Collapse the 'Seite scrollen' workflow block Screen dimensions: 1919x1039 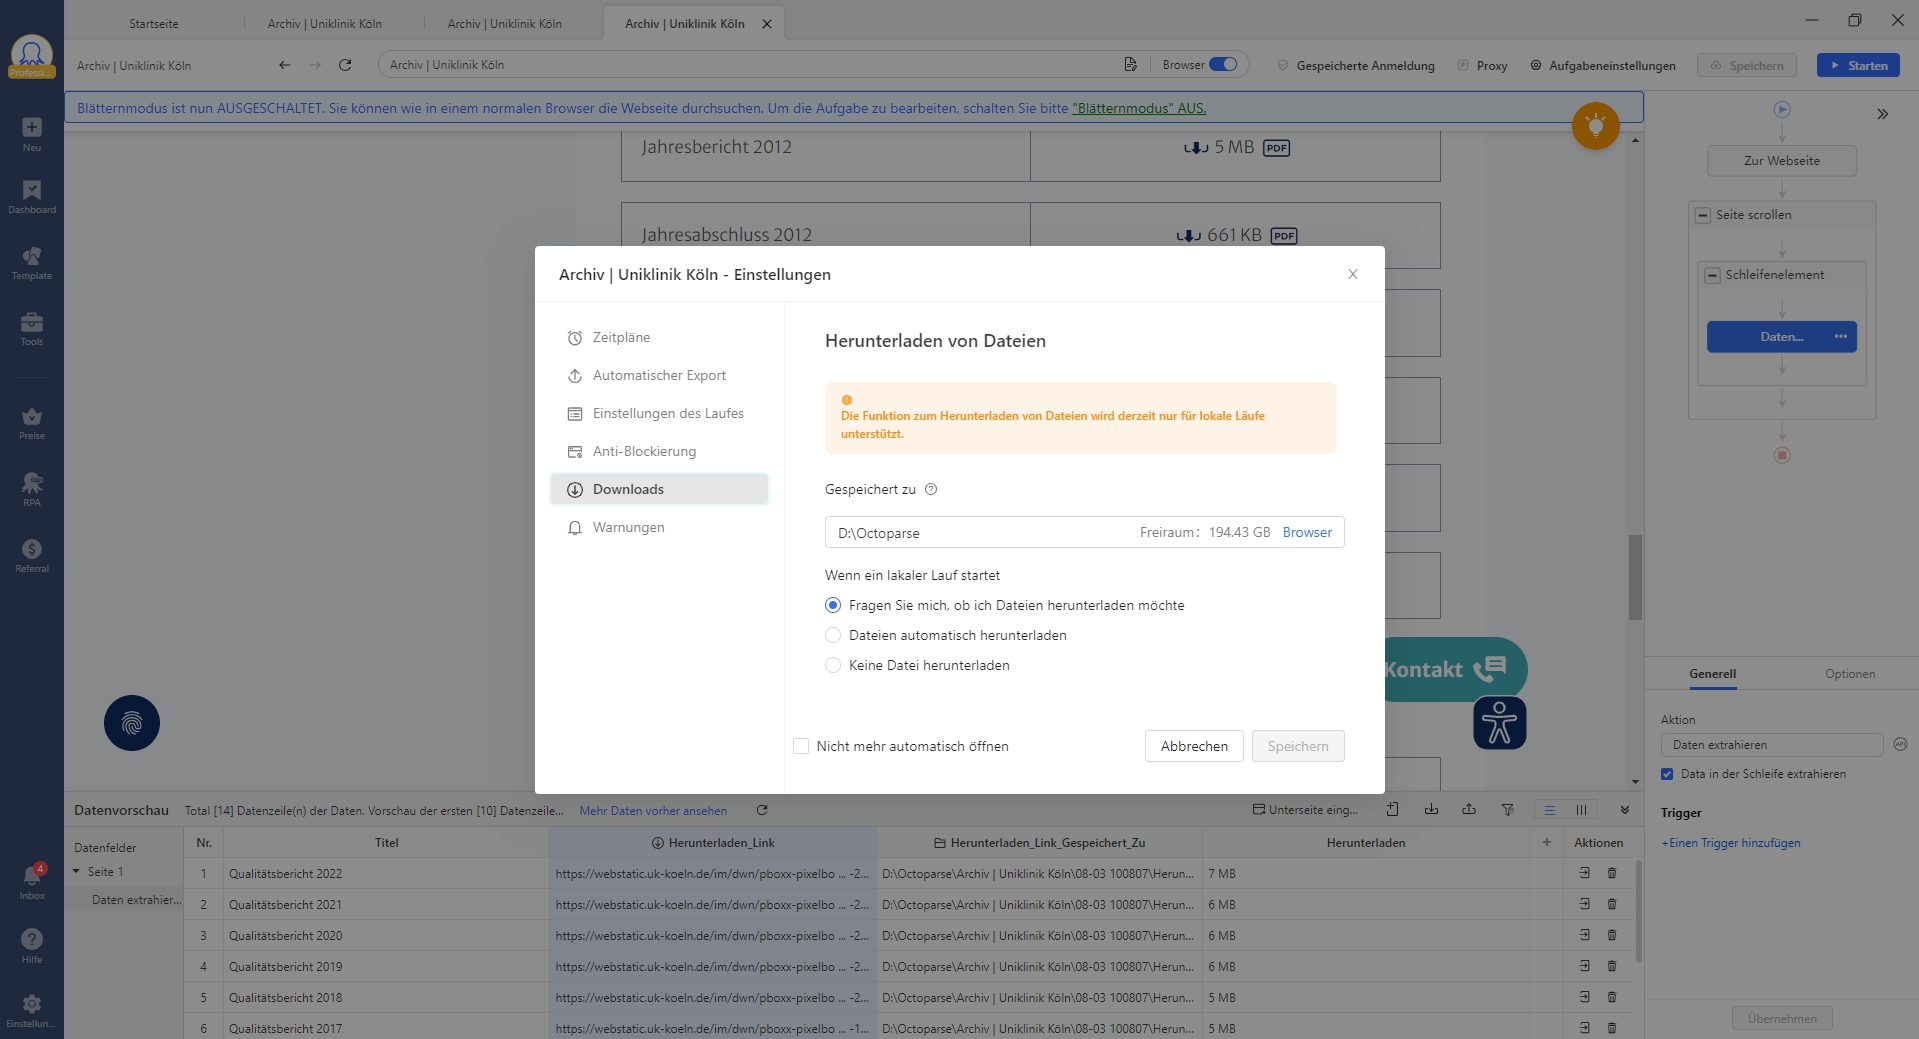(x=1702, y=215)
